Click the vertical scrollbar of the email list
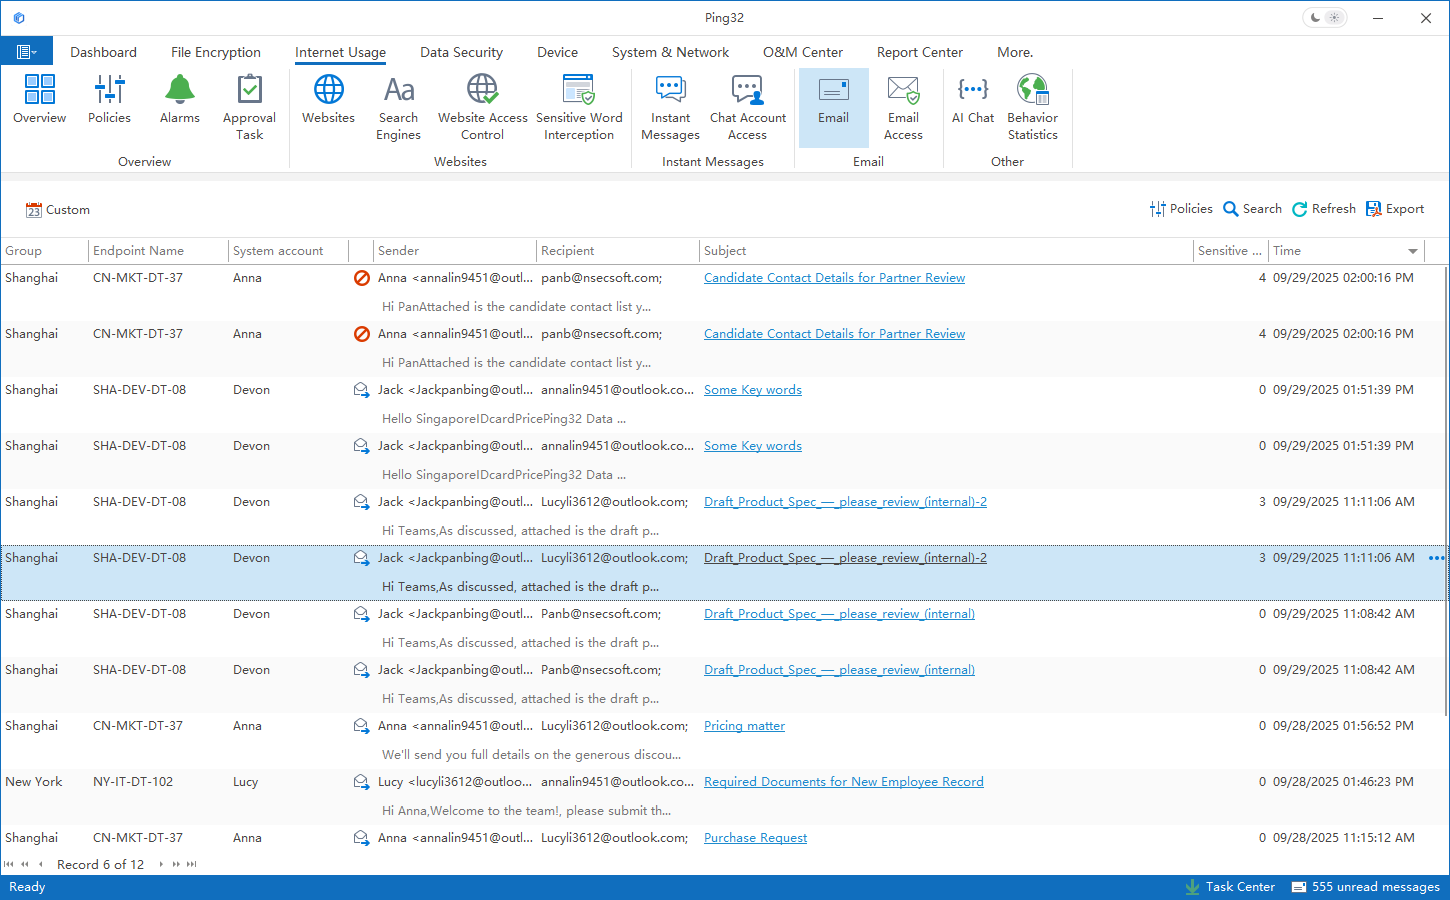Image resolution: width=1450 pixels, height=900 pixels. pyautogui.click(x=1444, y=490)
